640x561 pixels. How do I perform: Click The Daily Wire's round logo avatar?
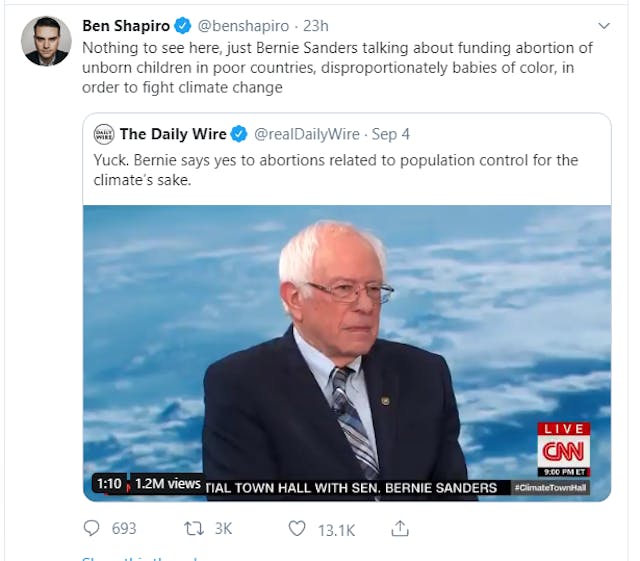click(x=103, y=134)
